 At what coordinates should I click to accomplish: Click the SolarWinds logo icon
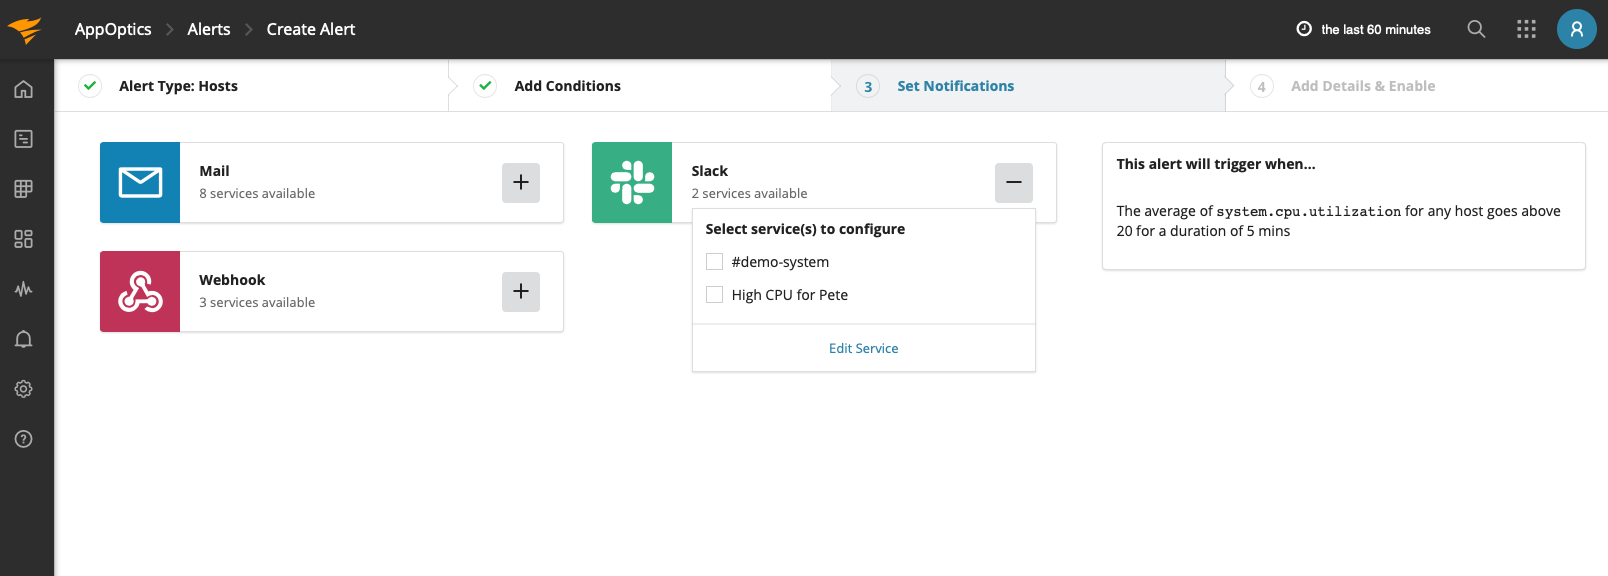pyautogui.click(x=25, y=30)
